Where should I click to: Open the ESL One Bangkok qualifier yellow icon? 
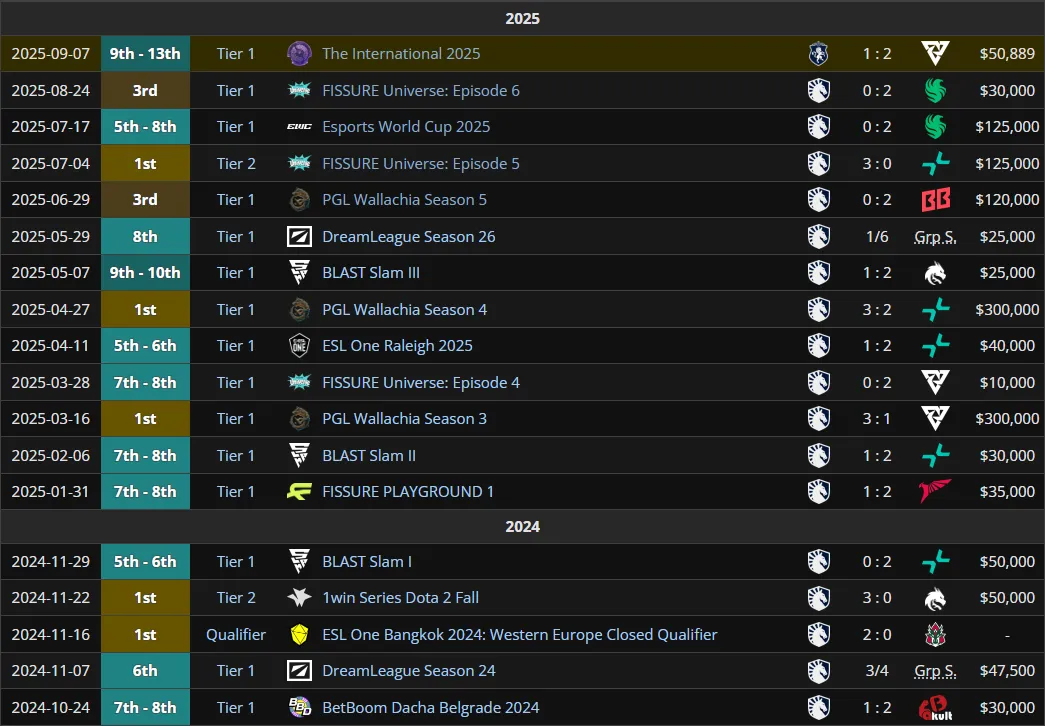point(299,635)
